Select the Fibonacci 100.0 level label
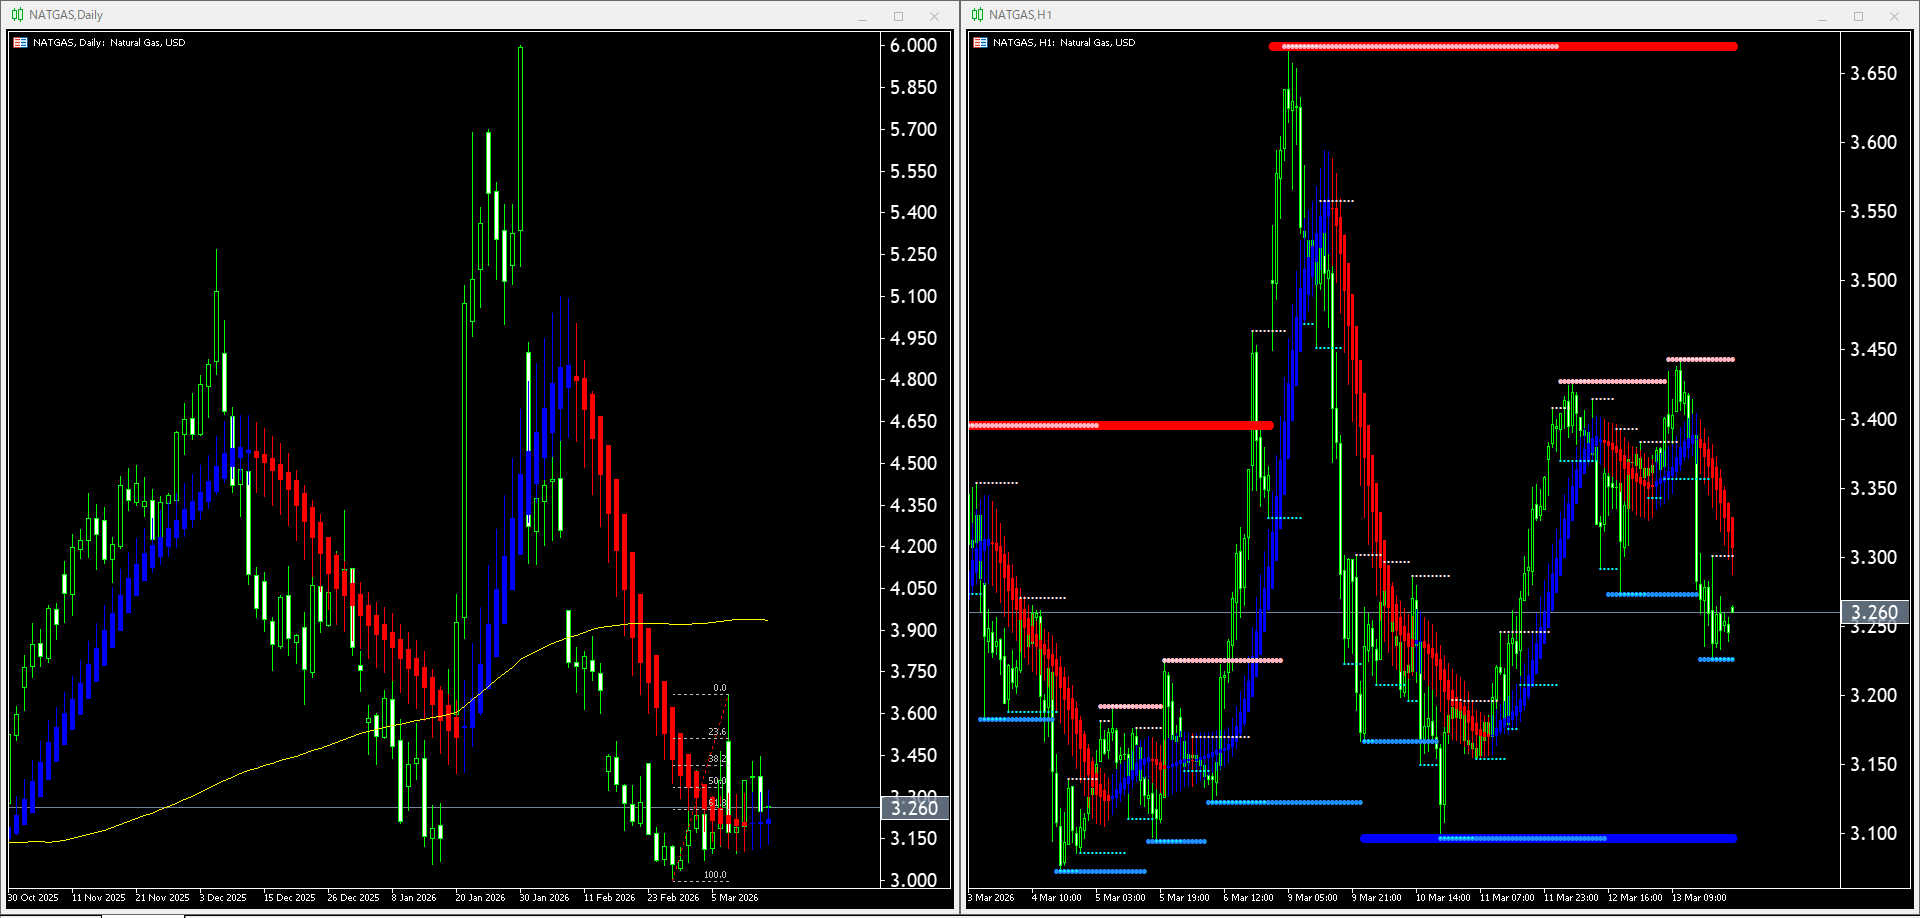Screen dimensions: 1920x918 tap(715, 875)
